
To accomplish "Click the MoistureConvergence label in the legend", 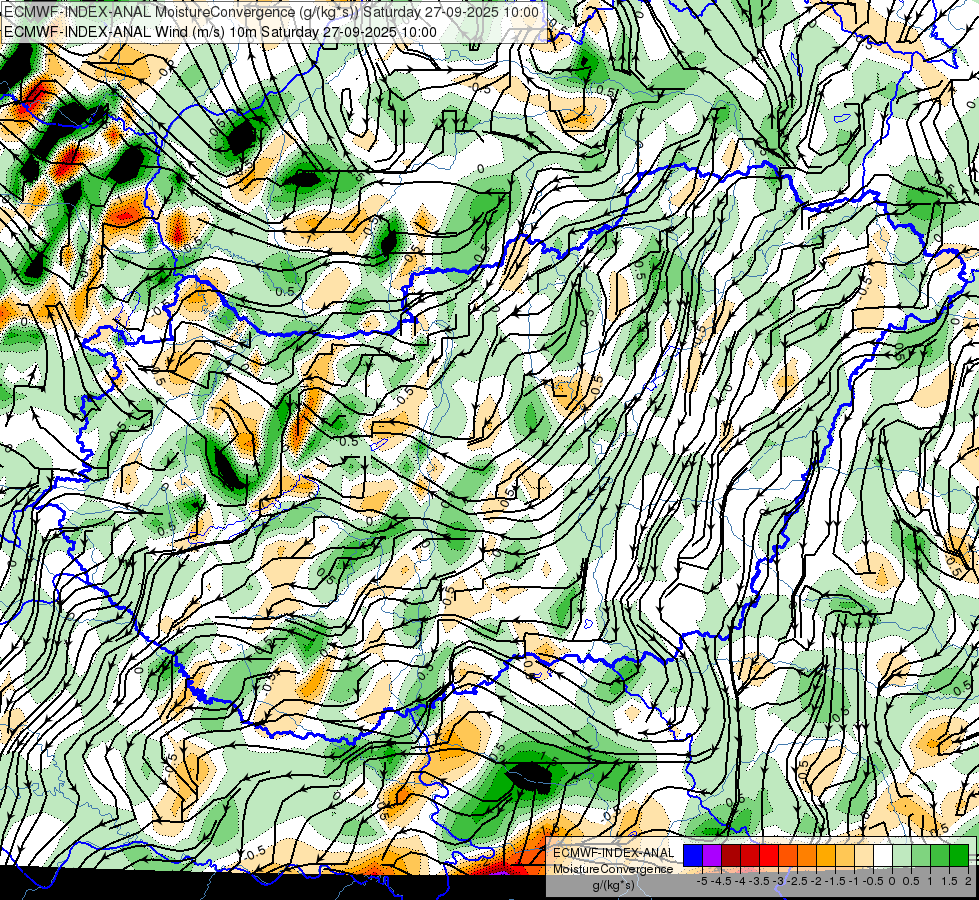I will pos(614,869).
